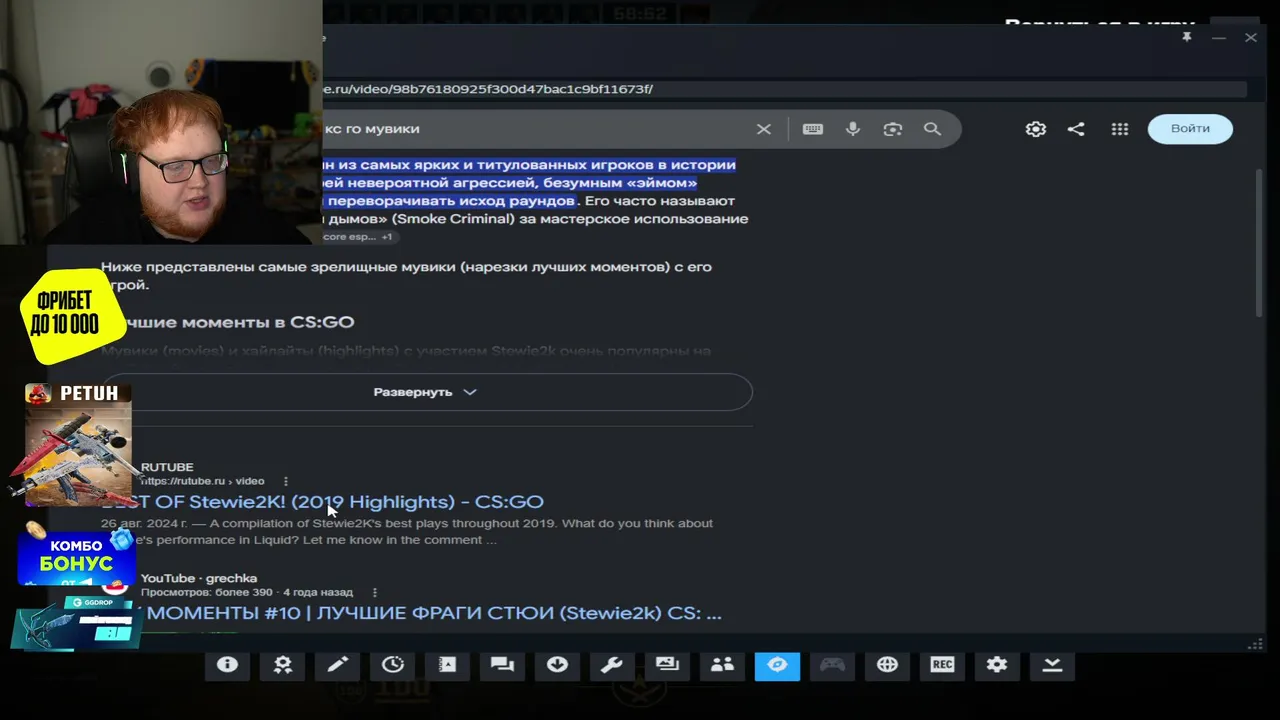The image size is (1280, 720).
Task: Pin the overlay browser window
Action: click(1187, 37)
